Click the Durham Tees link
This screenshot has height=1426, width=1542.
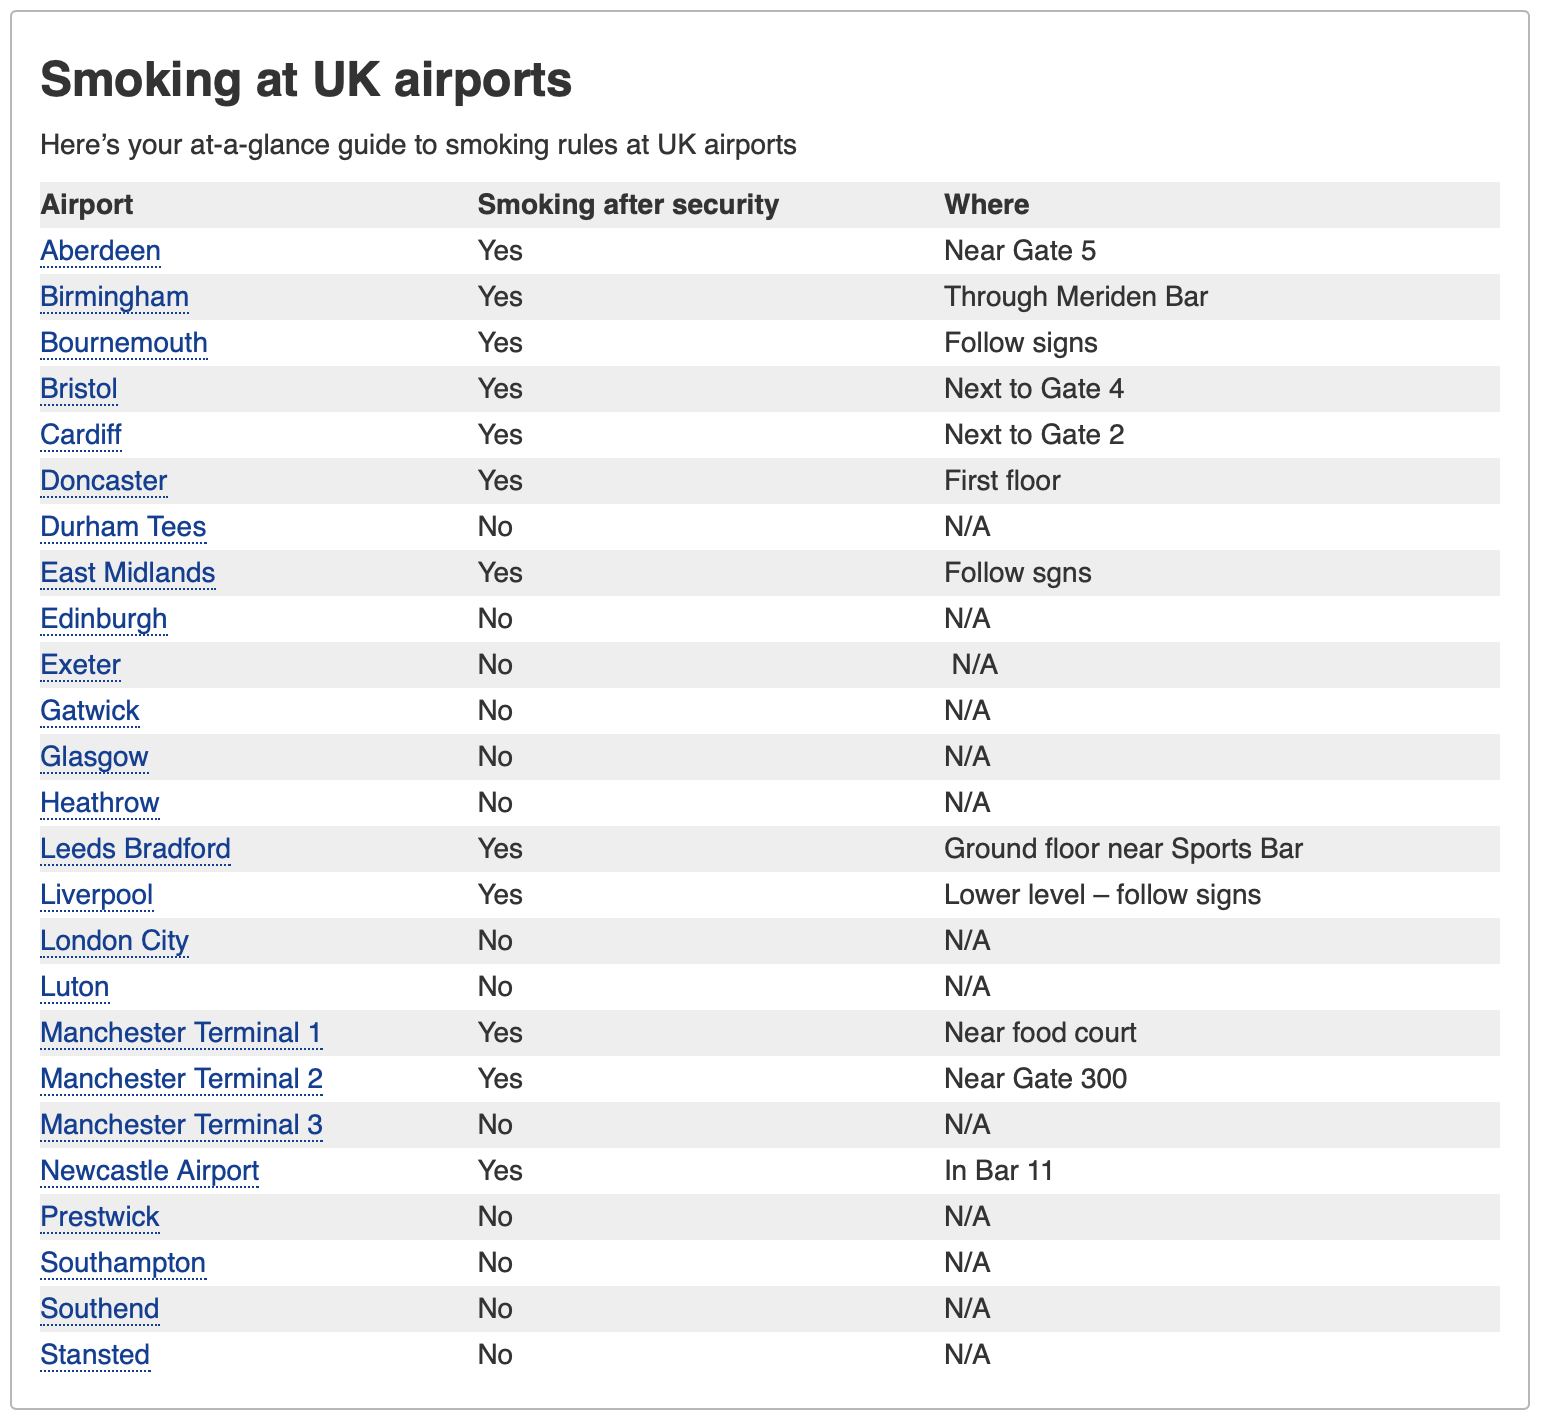pos(123,526)
